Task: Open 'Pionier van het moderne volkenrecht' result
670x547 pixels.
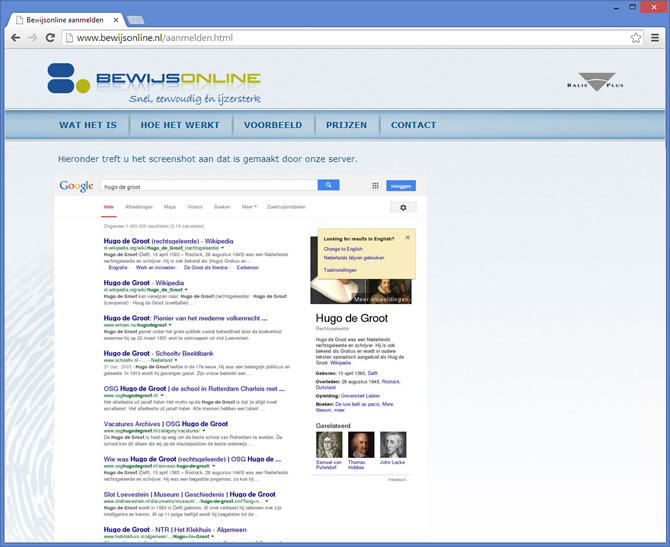Action: (x=185, y=318)
